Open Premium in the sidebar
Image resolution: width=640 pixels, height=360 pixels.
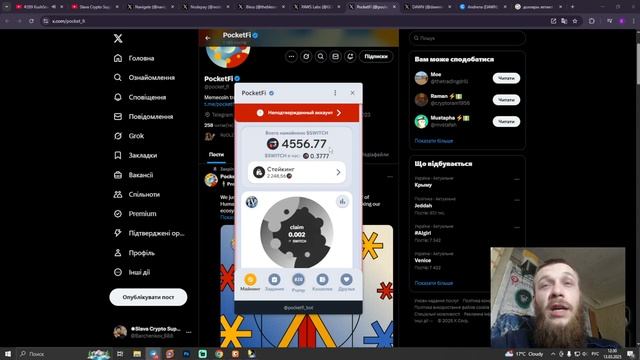point(135,214)
